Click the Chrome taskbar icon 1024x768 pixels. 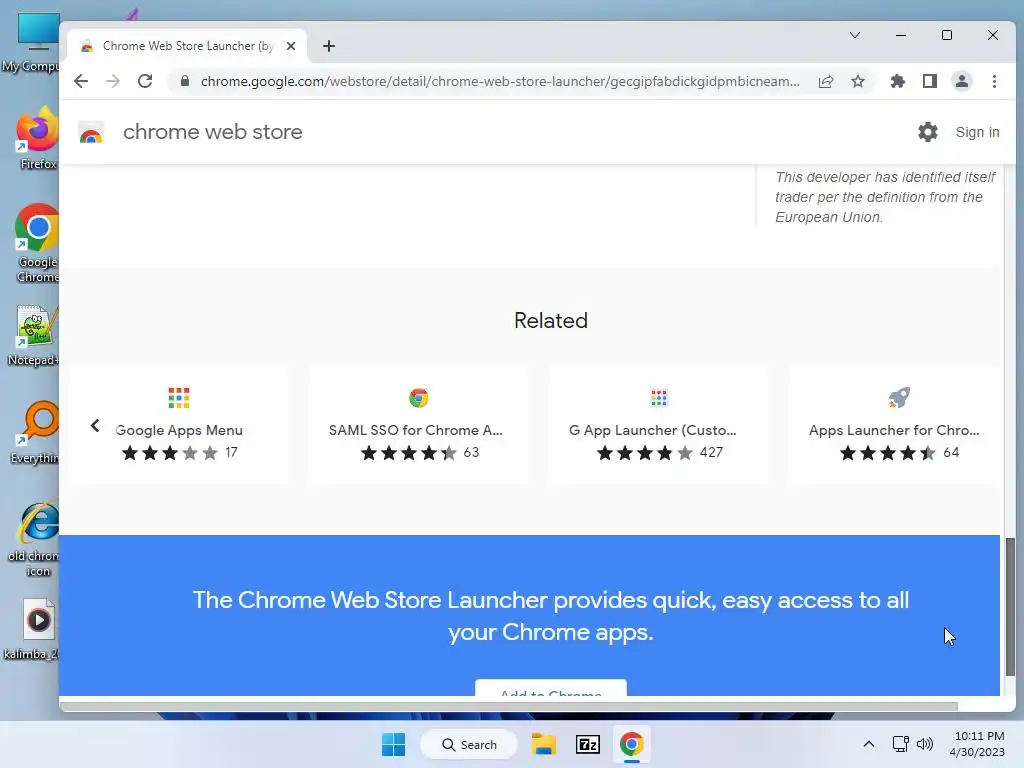[x=632, y=744]
